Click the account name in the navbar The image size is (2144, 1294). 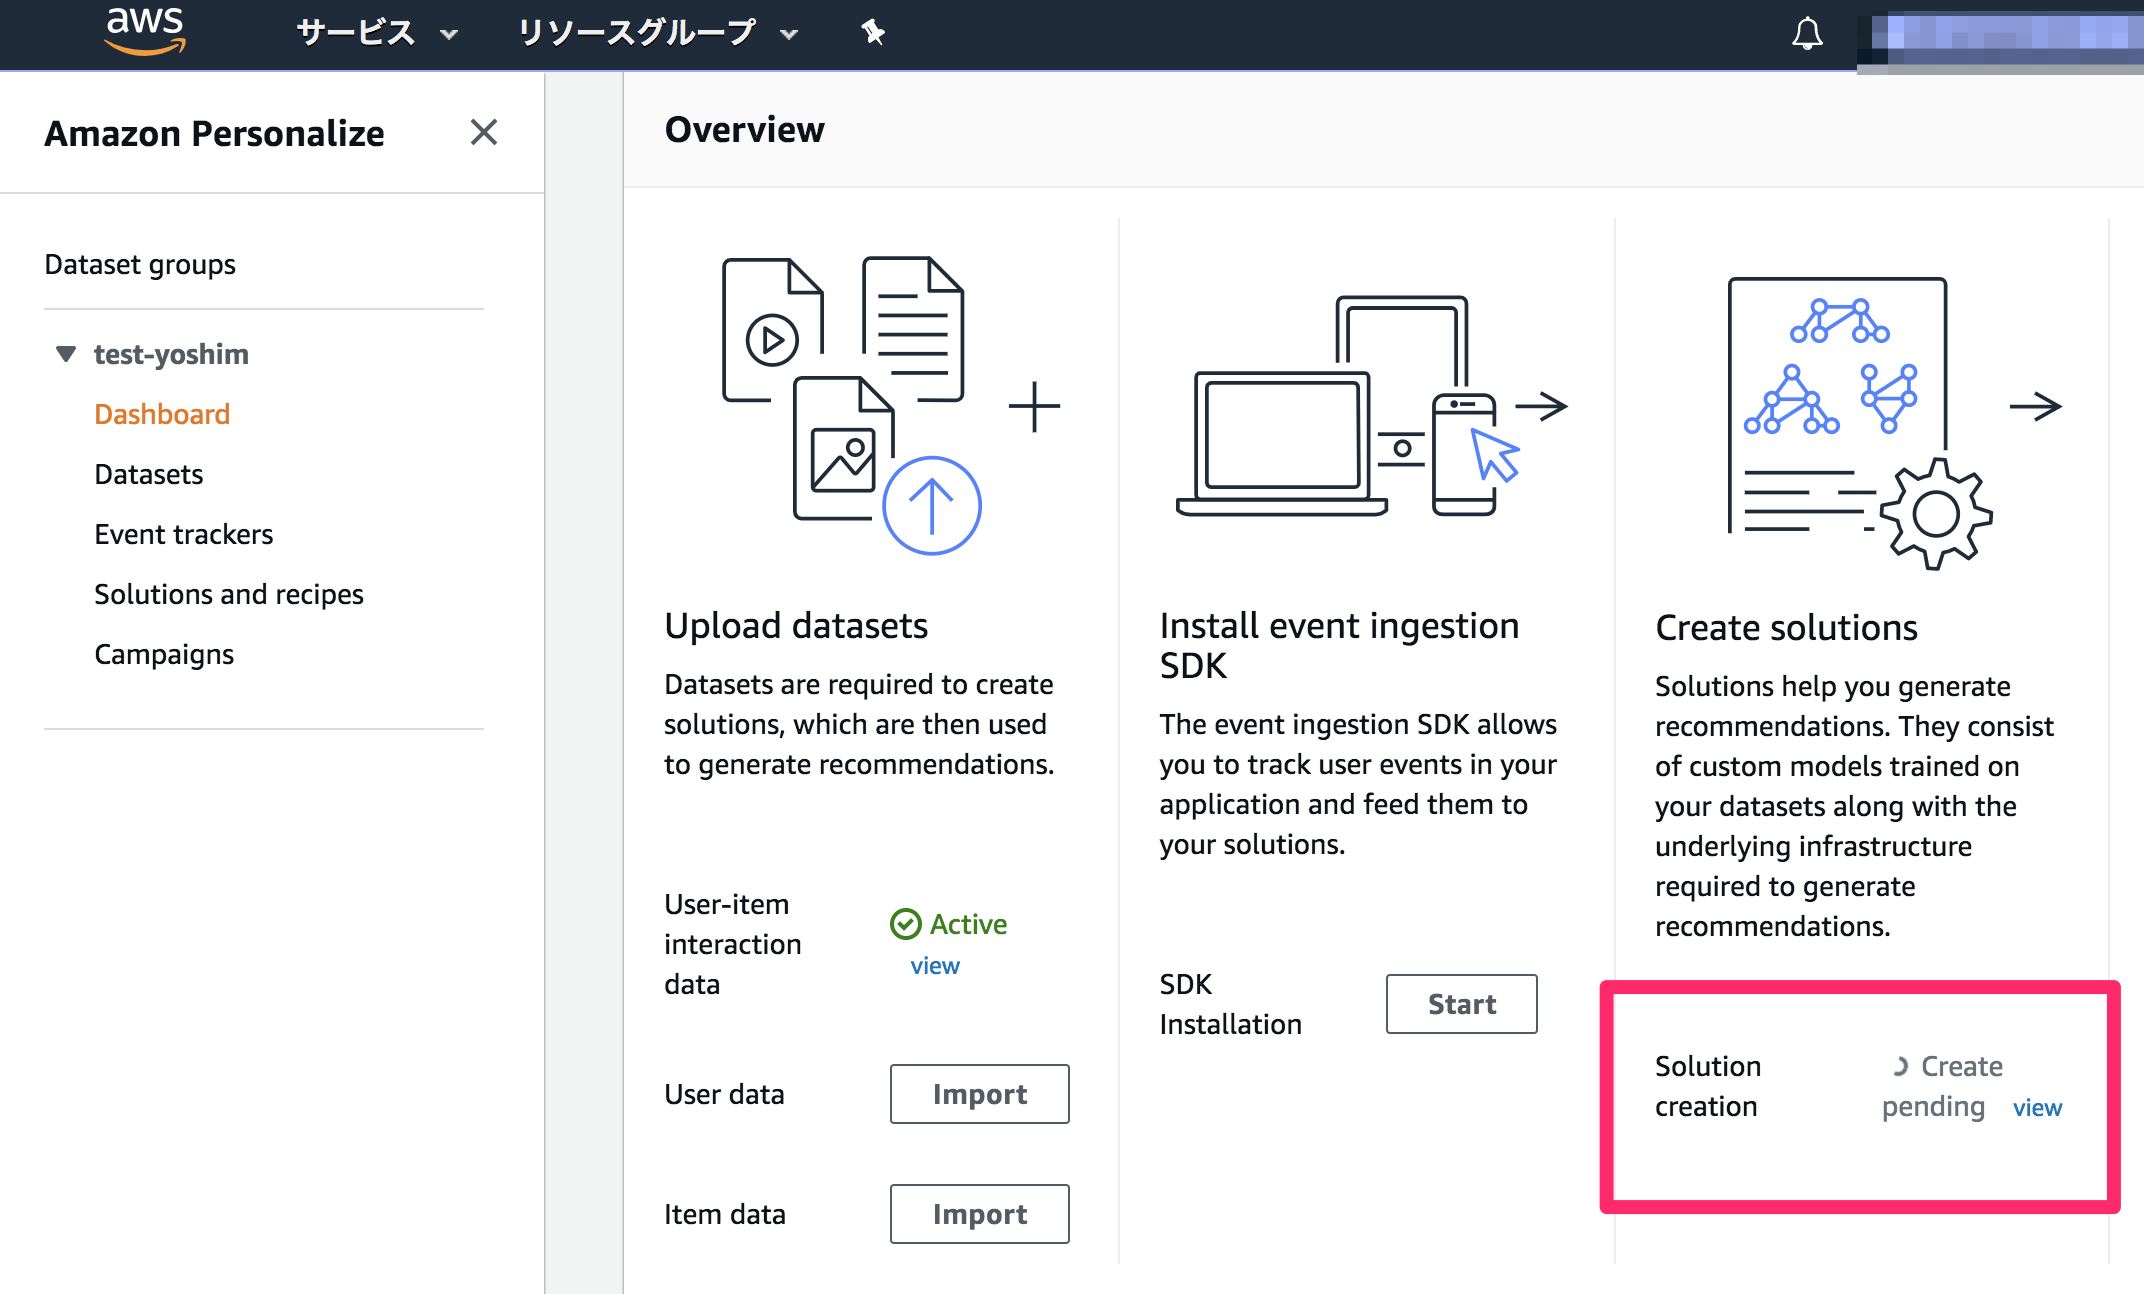(x=1998, y=32)
